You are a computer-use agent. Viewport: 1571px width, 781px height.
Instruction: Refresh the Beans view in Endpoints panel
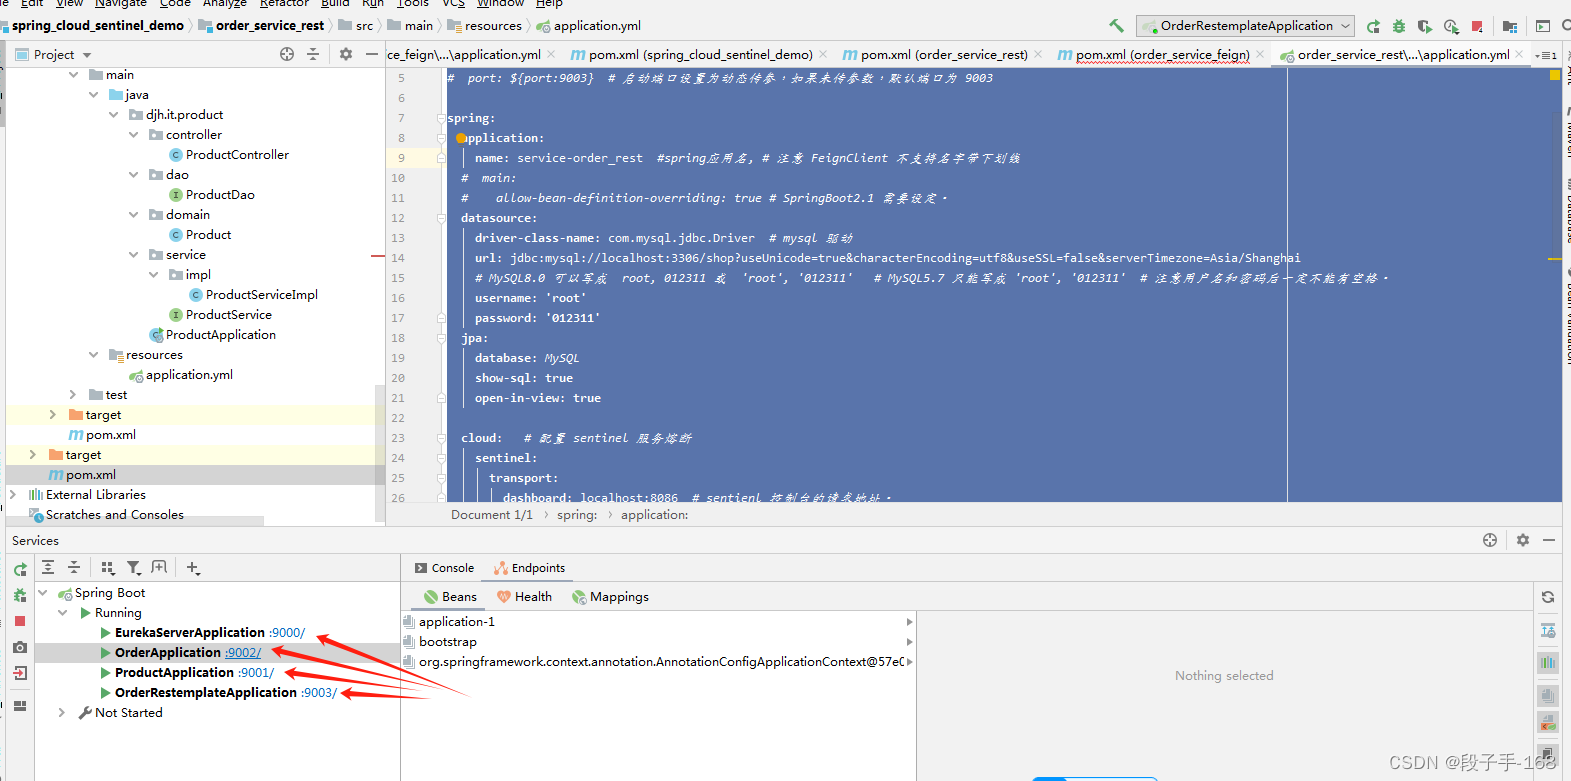coord(1548,597)
